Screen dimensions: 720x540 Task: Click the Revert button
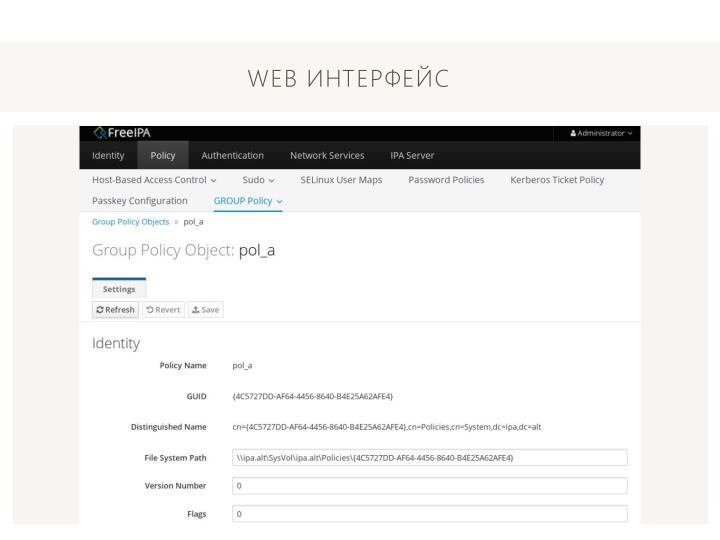[x=163, y=309]
